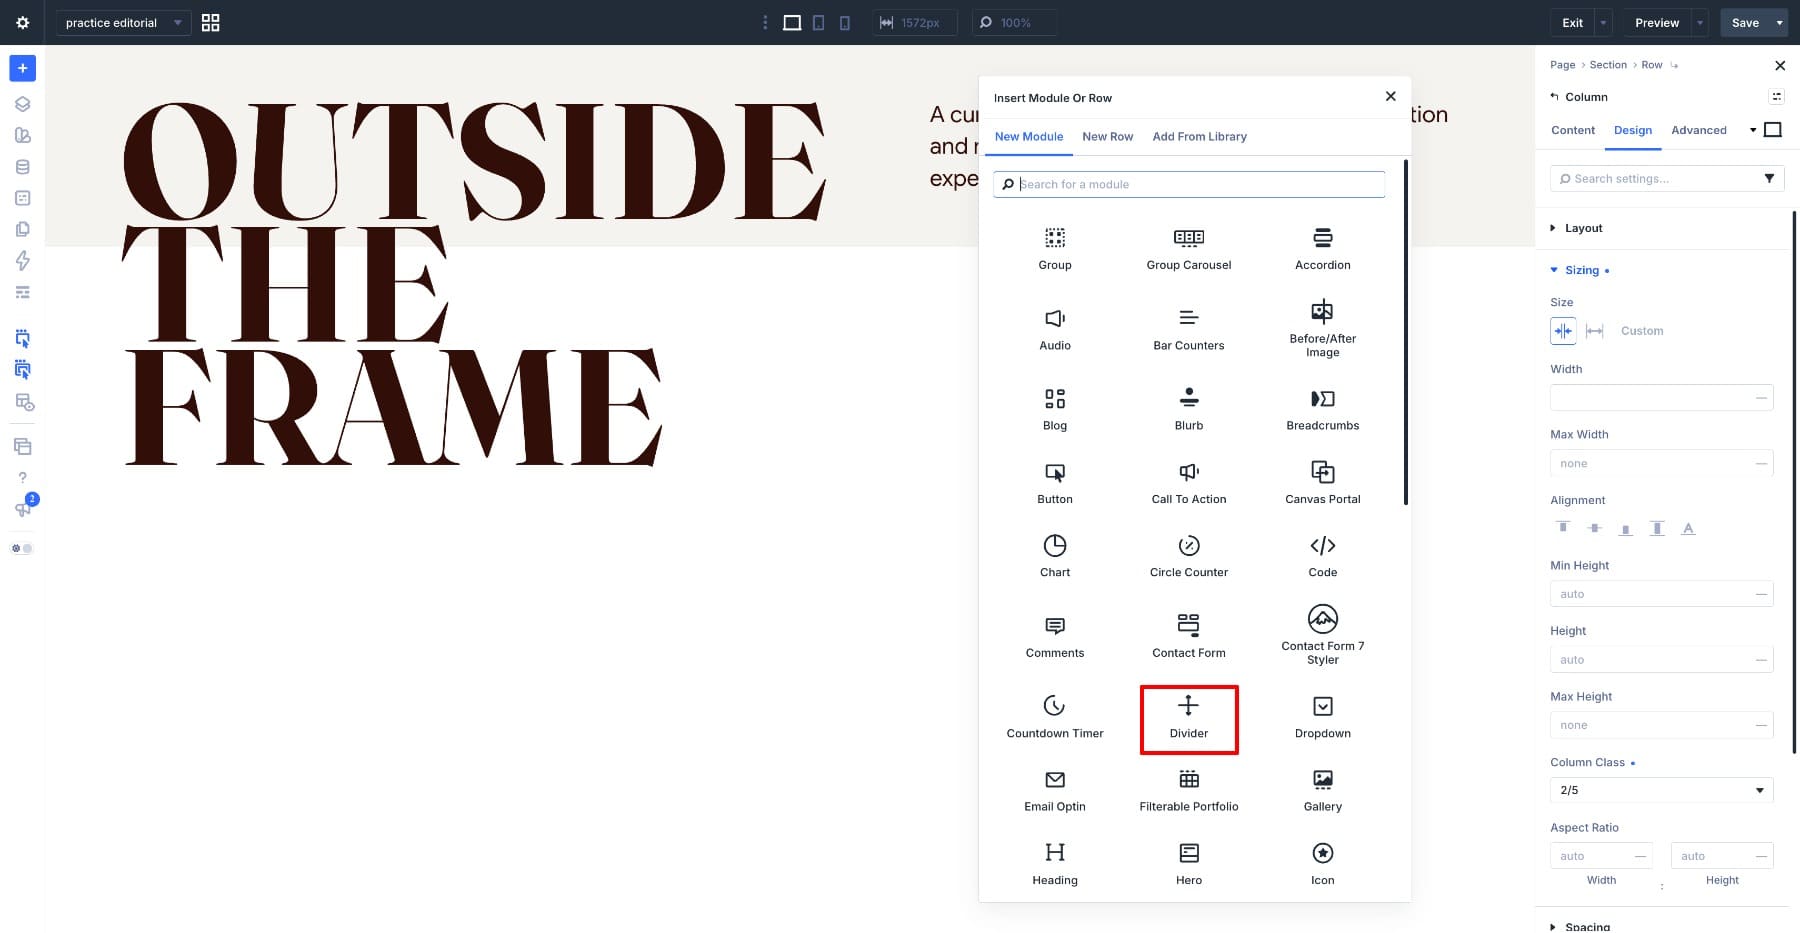Click the Exit button
Screen dimensions: 1800x933
click(x=1572, y=22)
